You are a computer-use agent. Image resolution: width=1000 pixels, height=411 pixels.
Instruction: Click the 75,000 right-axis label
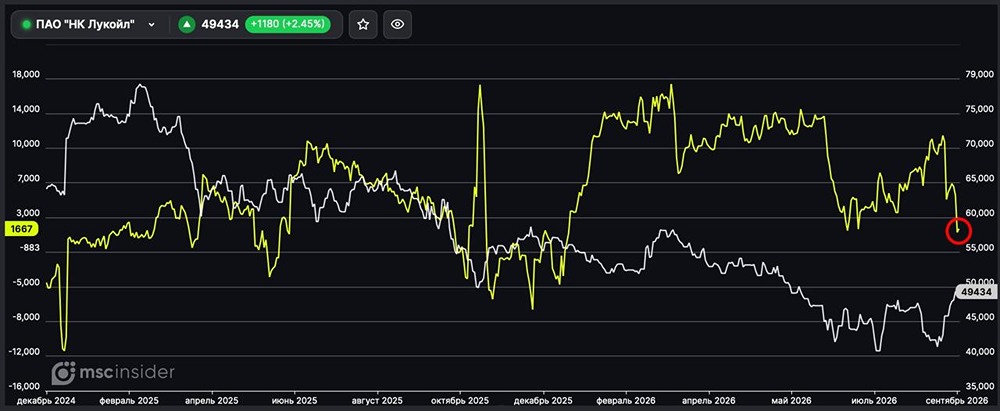click(980, 110)
